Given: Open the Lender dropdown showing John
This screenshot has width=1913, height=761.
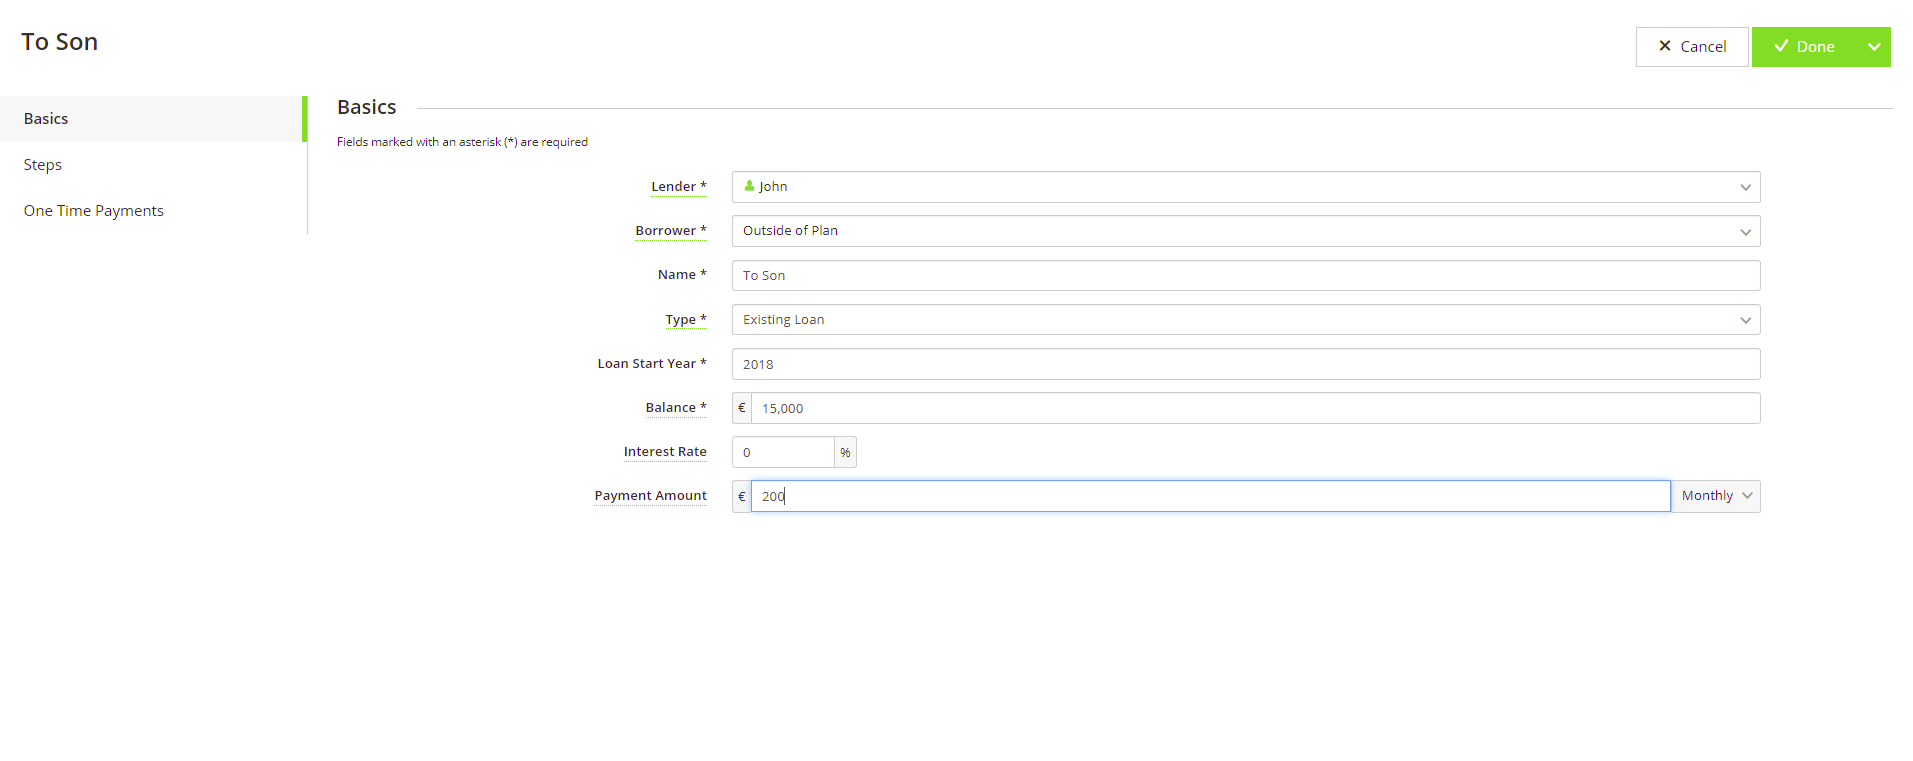Looking at the screenshot, I should click(x=1246, y=187).
